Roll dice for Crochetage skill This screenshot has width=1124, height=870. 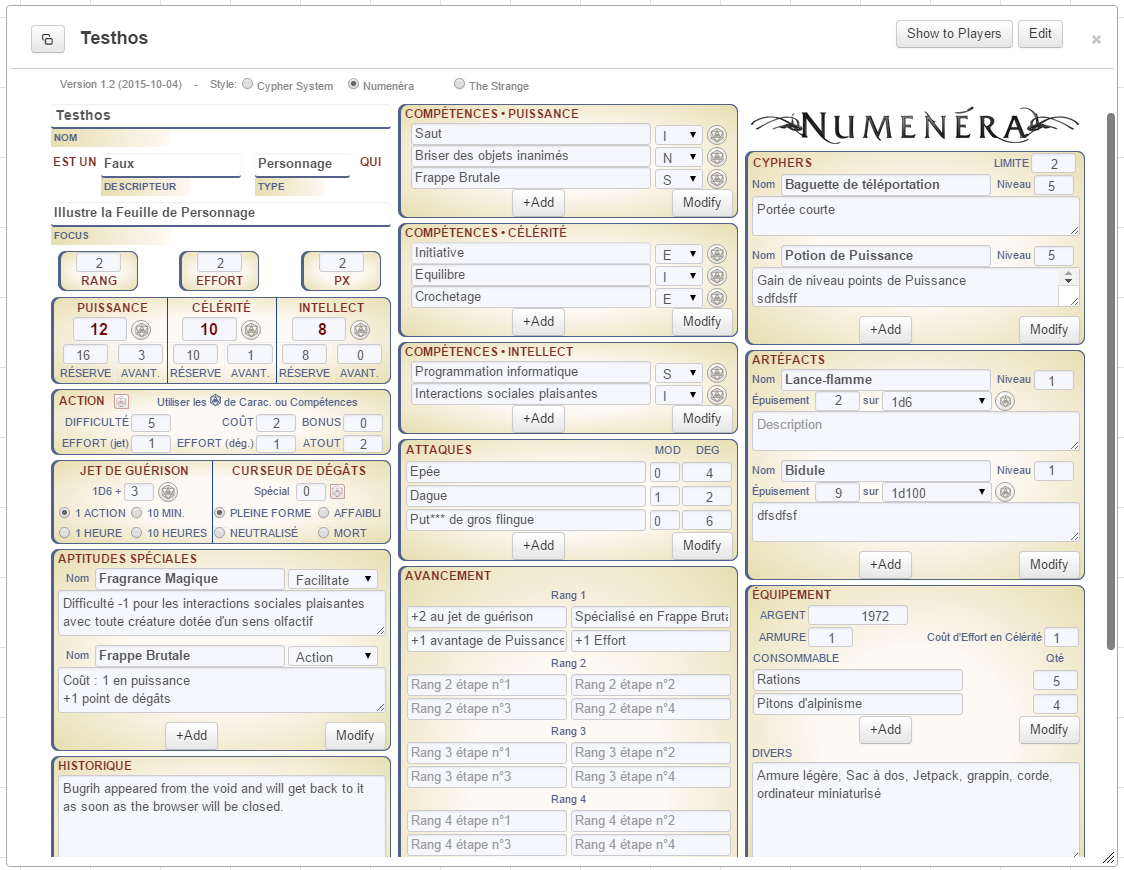point(717,298)
